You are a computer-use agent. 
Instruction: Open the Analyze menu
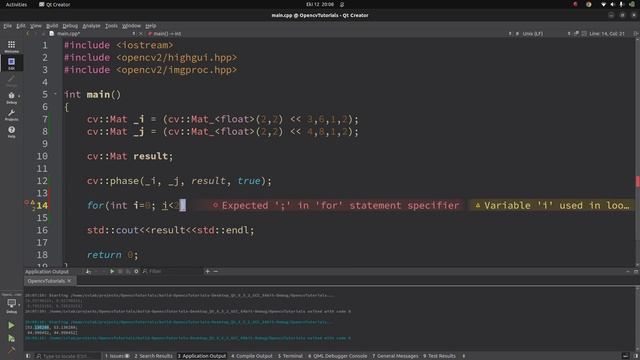[91, 26]
